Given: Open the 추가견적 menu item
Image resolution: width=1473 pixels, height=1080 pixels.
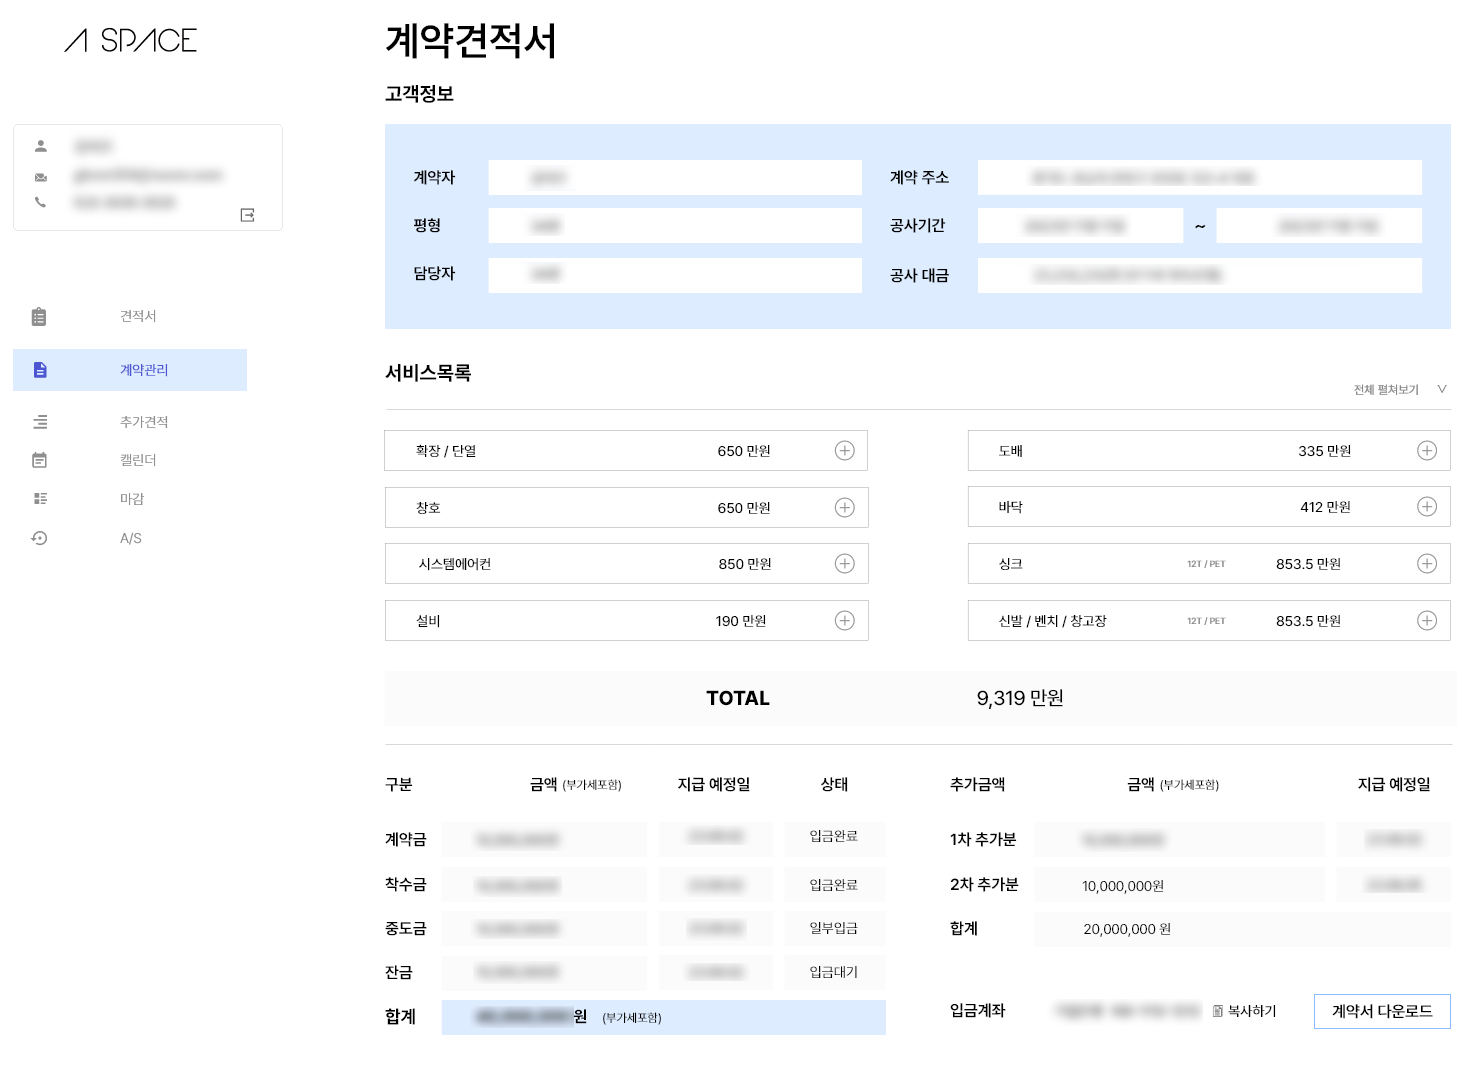Looking at the screenshot, I should (144, 422).
